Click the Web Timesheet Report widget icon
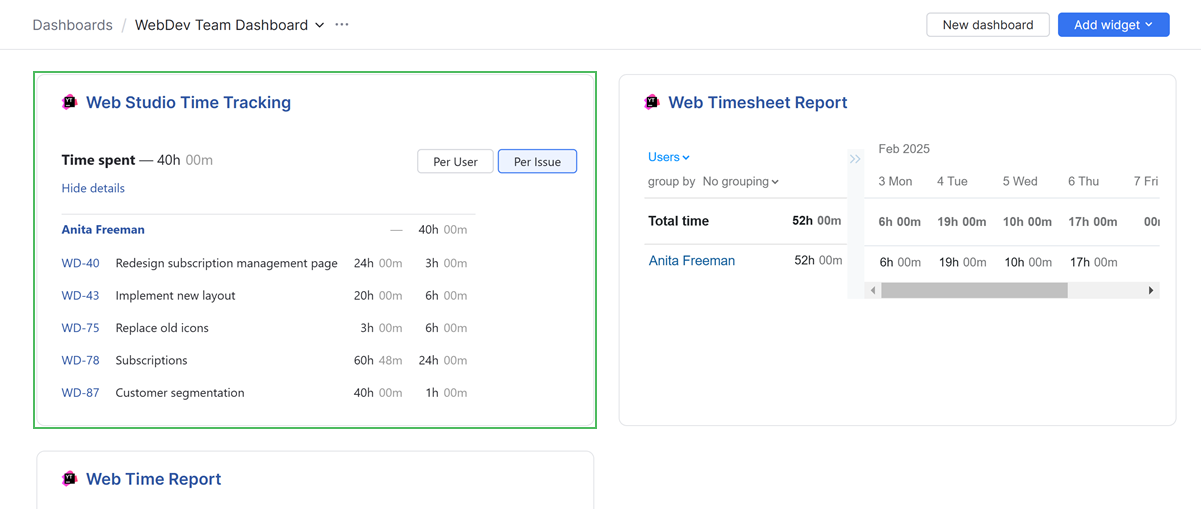The height and width of the screenshot is (509, 1201). tap(652, 102)
